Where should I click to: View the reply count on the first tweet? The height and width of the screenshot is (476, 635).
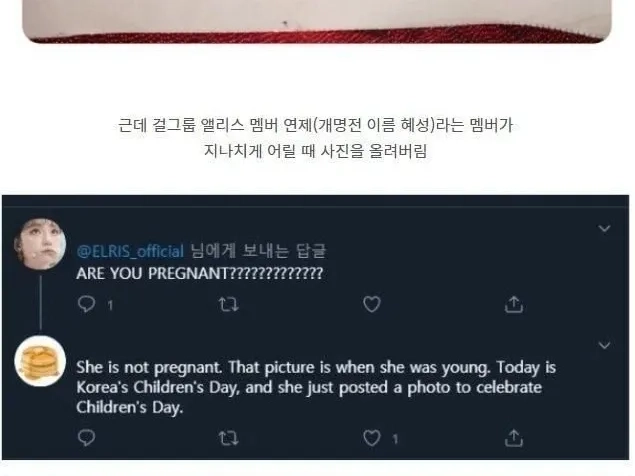[x=110, y=305]
